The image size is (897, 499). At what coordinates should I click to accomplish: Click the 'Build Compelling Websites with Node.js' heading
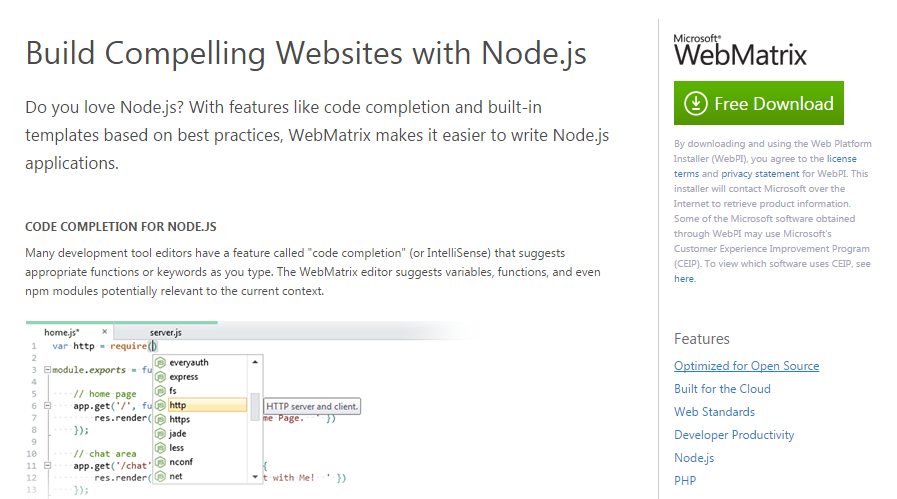coord(306,53)
